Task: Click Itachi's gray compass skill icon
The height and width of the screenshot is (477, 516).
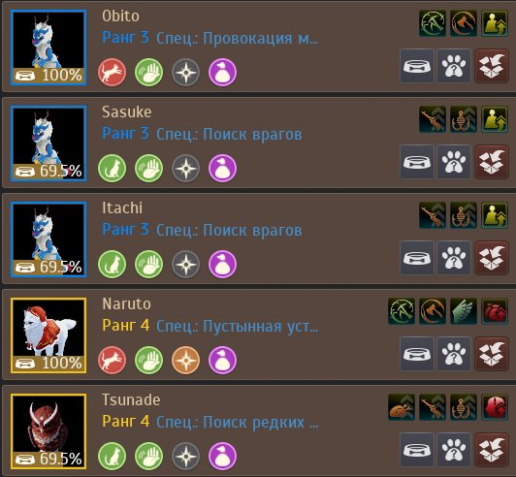Action: tap(186, 264)
